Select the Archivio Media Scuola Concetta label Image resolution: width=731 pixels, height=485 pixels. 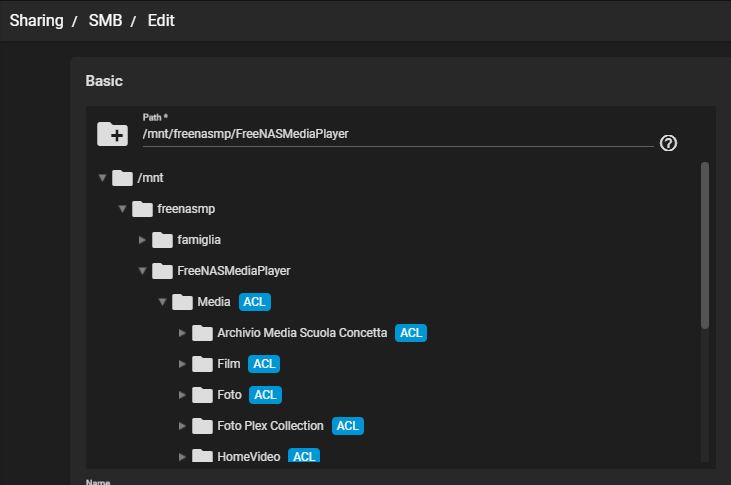[302, 333]
